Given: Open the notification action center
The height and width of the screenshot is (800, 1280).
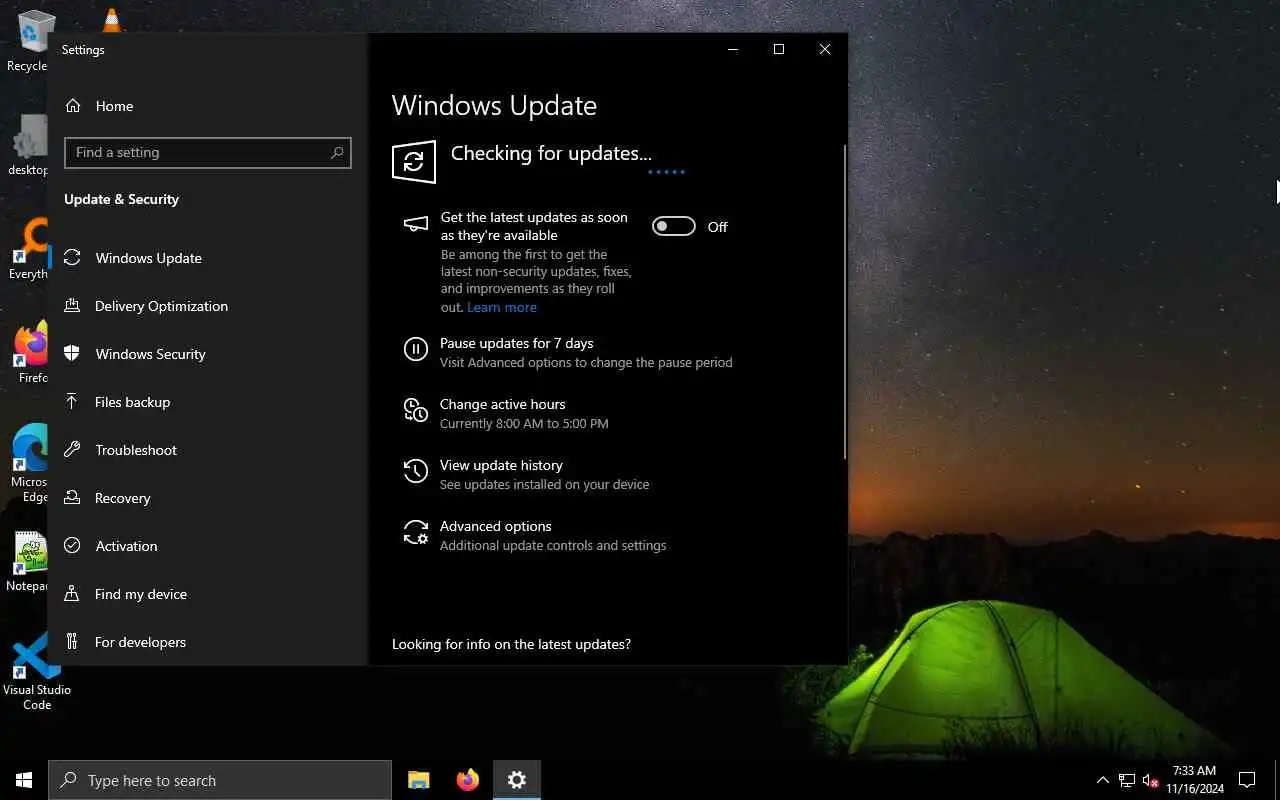Looking at the screenshot, I should [x=1247, y=780].
